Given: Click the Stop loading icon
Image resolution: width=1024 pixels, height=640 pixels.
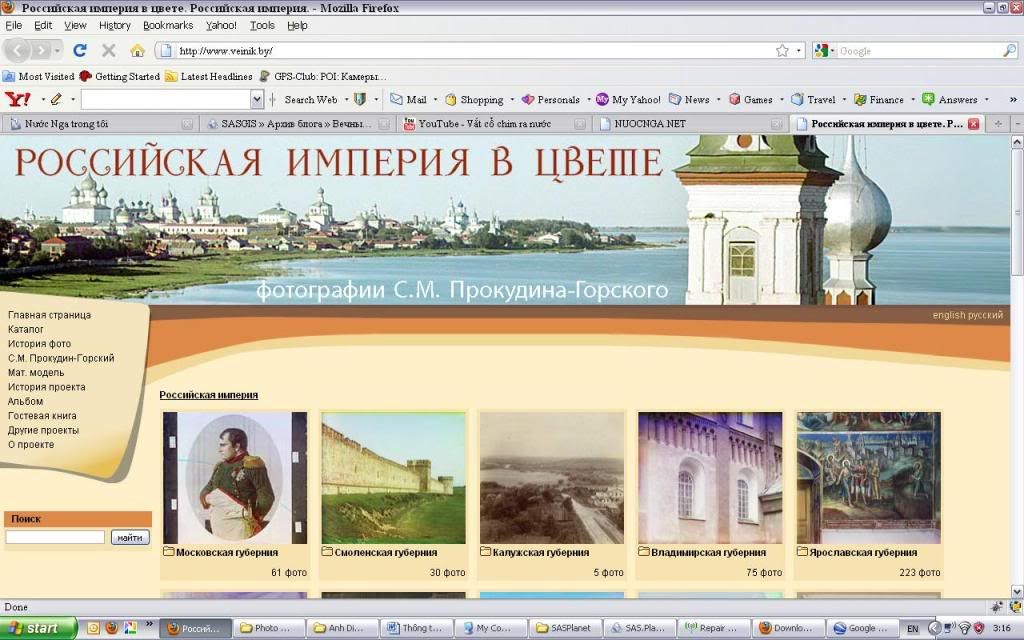Looking at the screenshot, I should 108,50.
